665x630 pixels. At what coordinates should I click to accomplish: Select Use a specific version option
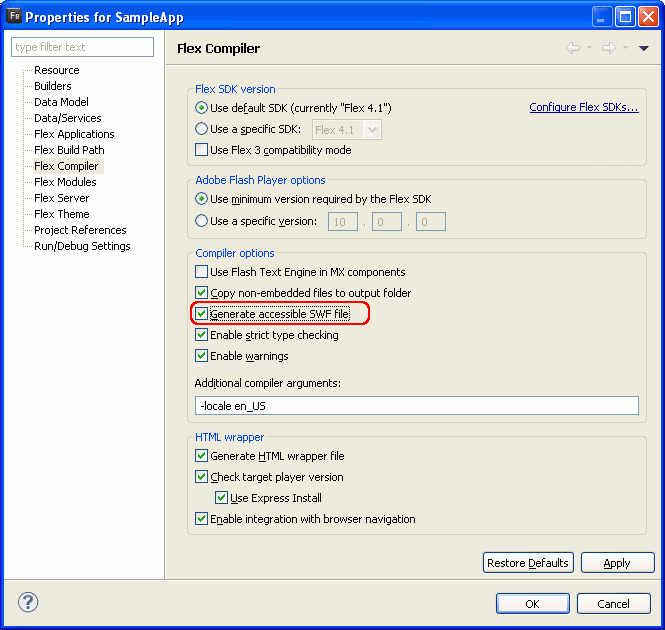(x=201, y=221)
